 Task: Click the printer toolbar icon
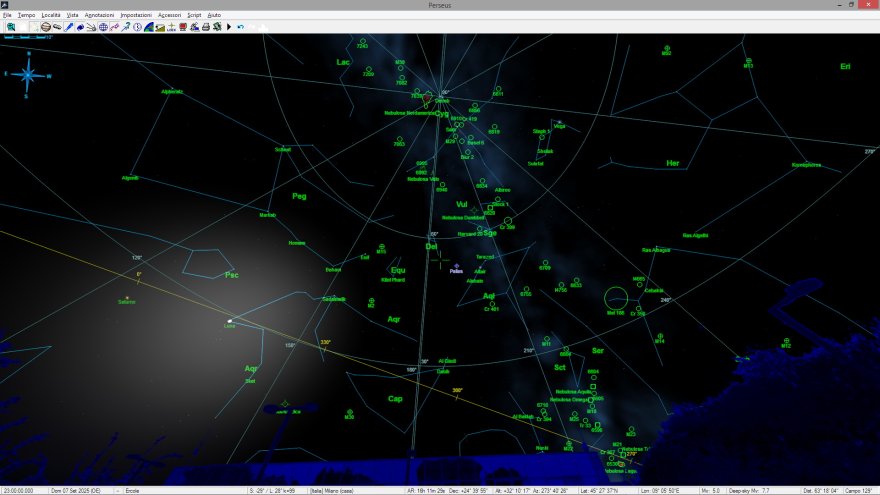[206, 26]
